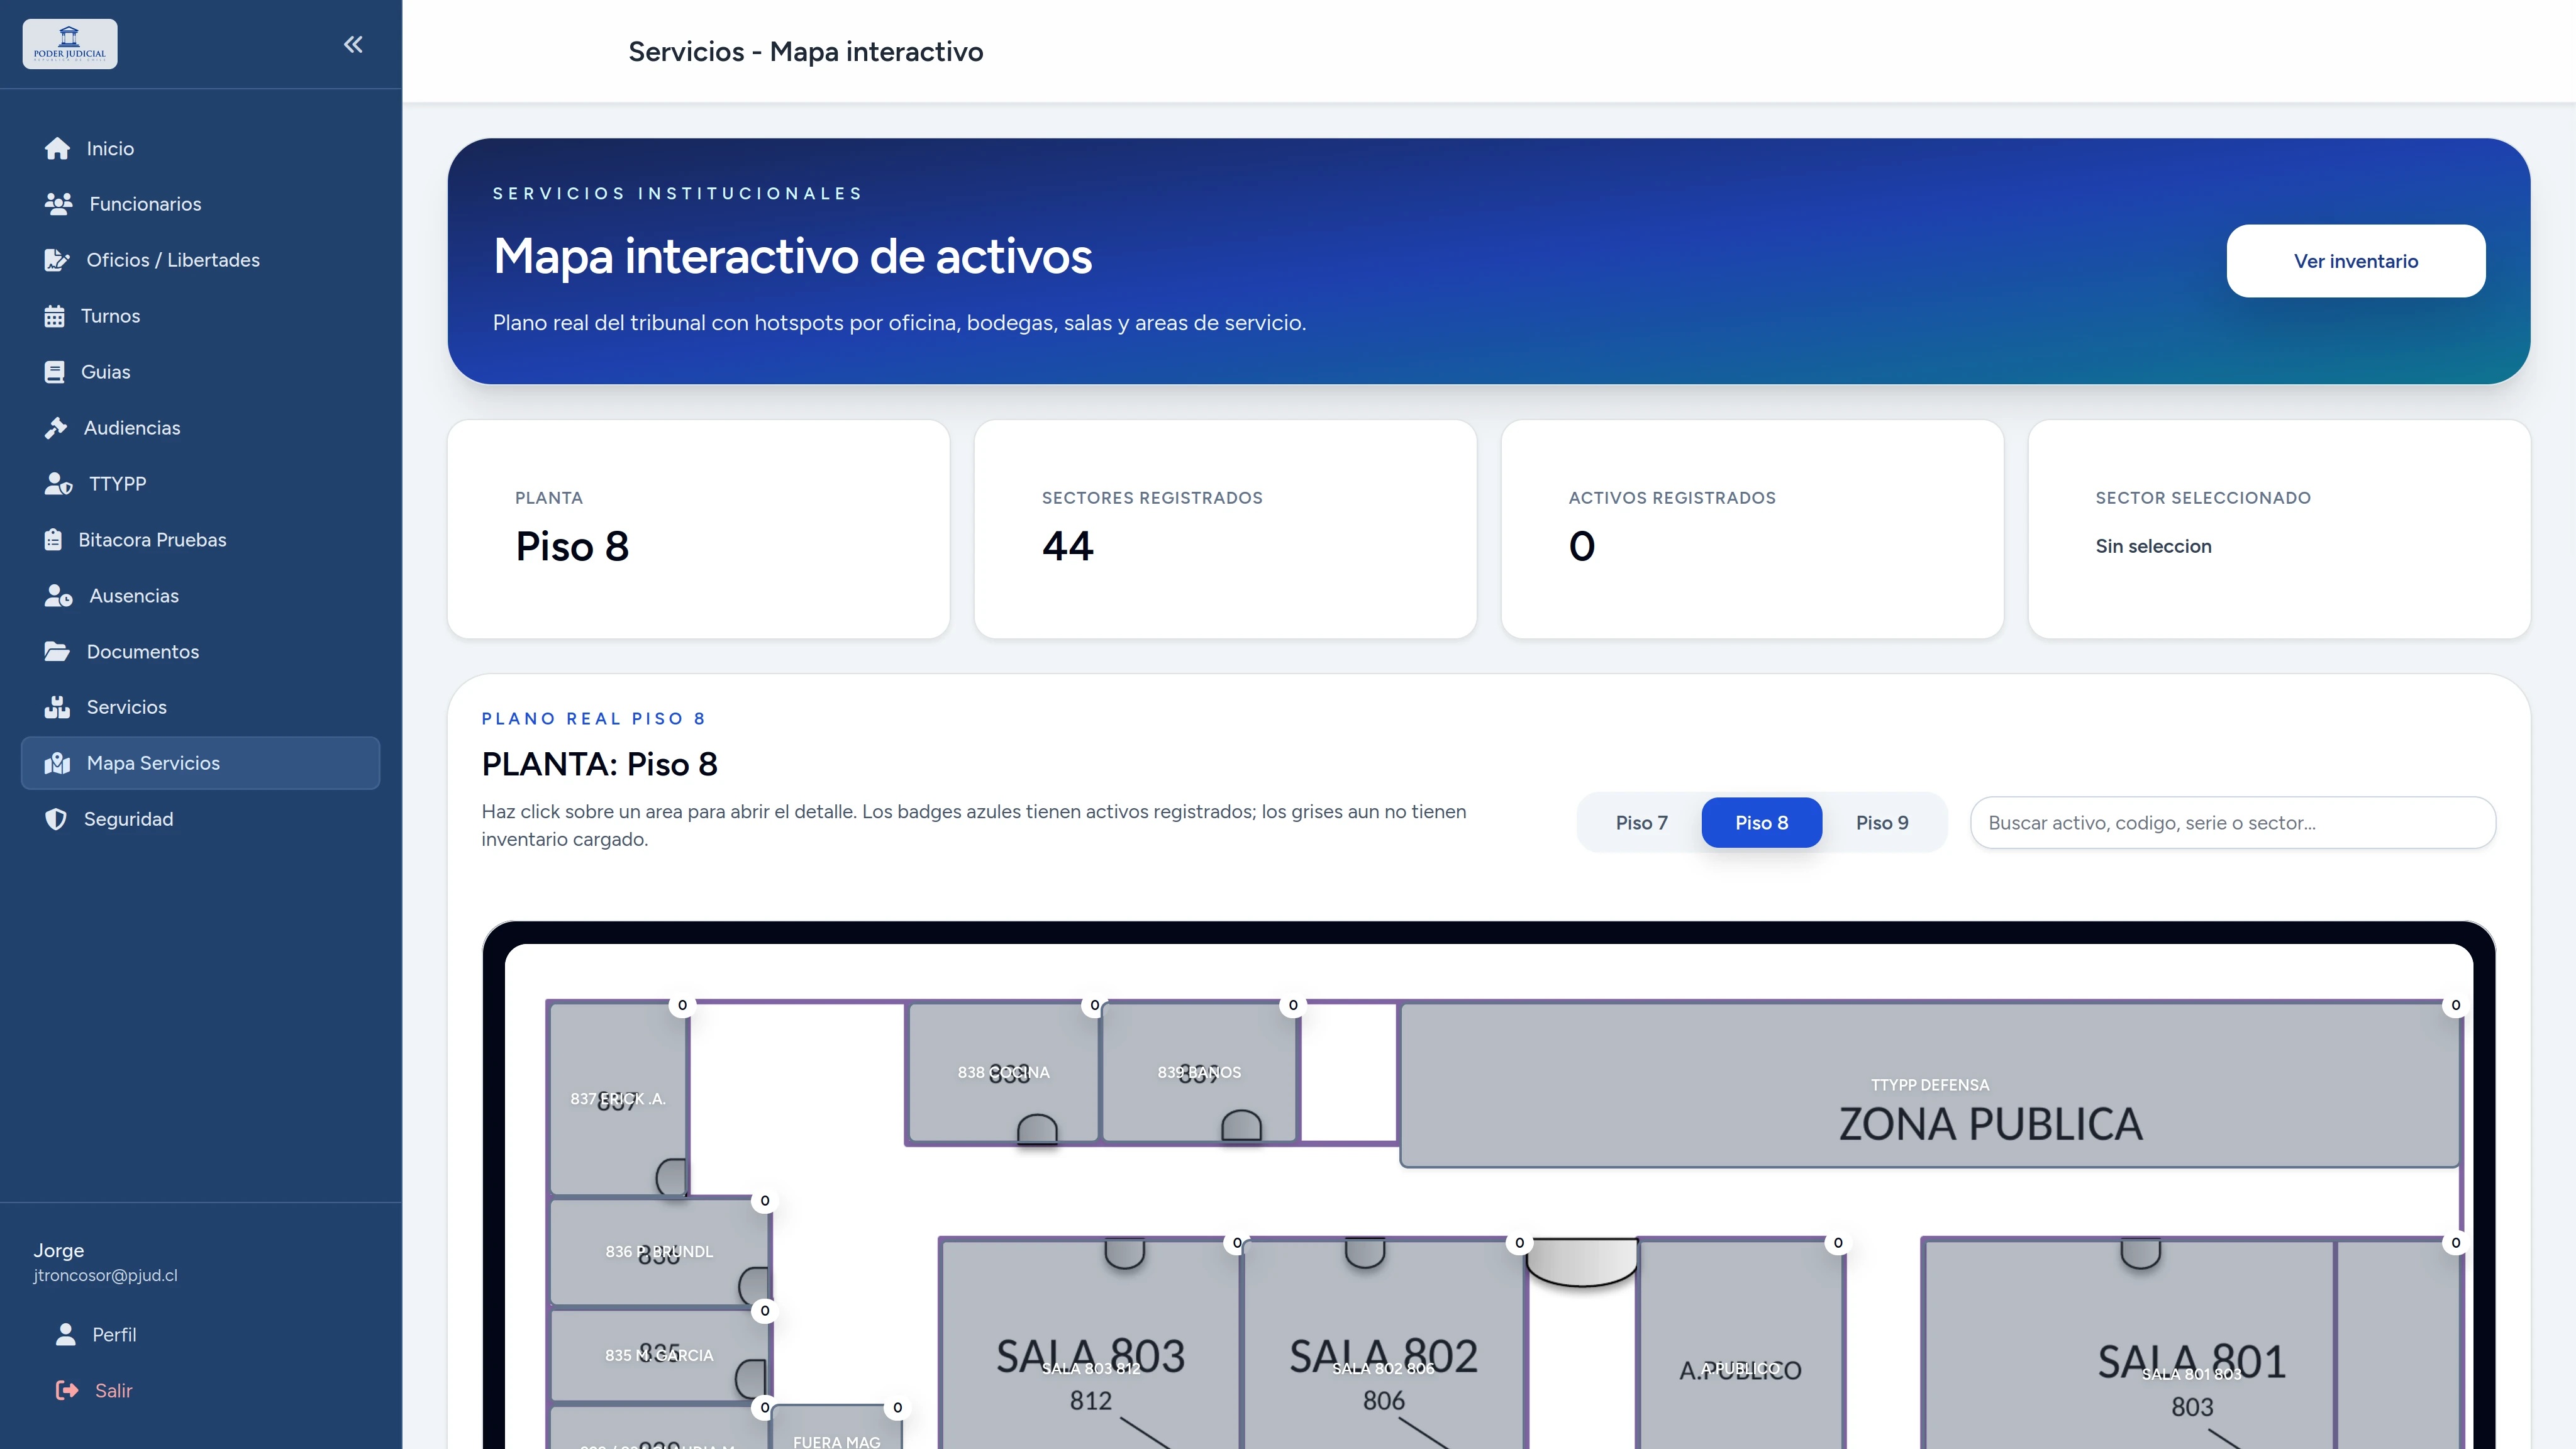Click the Ver inventario button
Viewport: 2576px width, 1449px height.
[2355, 261]
